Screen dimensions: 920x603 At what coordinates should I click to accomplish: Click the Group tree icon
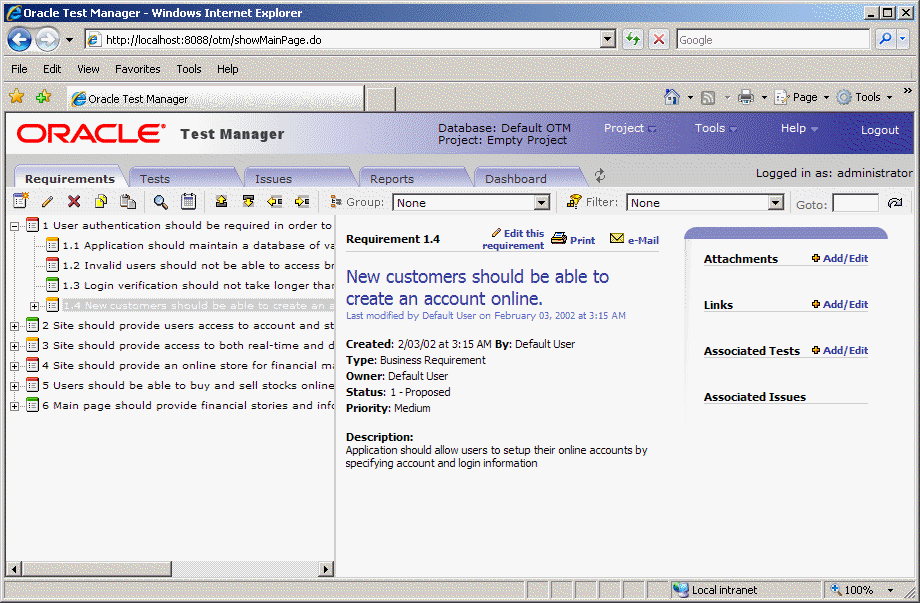pyautogui.click(x=336, y=202)
